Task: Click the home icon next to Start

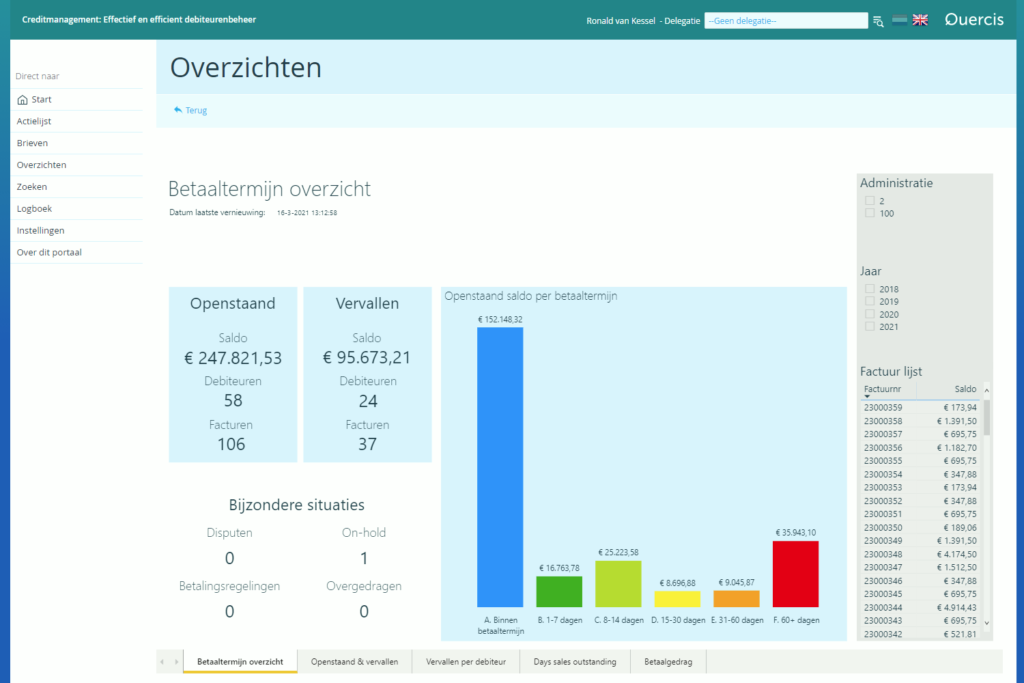Action: 22,99
